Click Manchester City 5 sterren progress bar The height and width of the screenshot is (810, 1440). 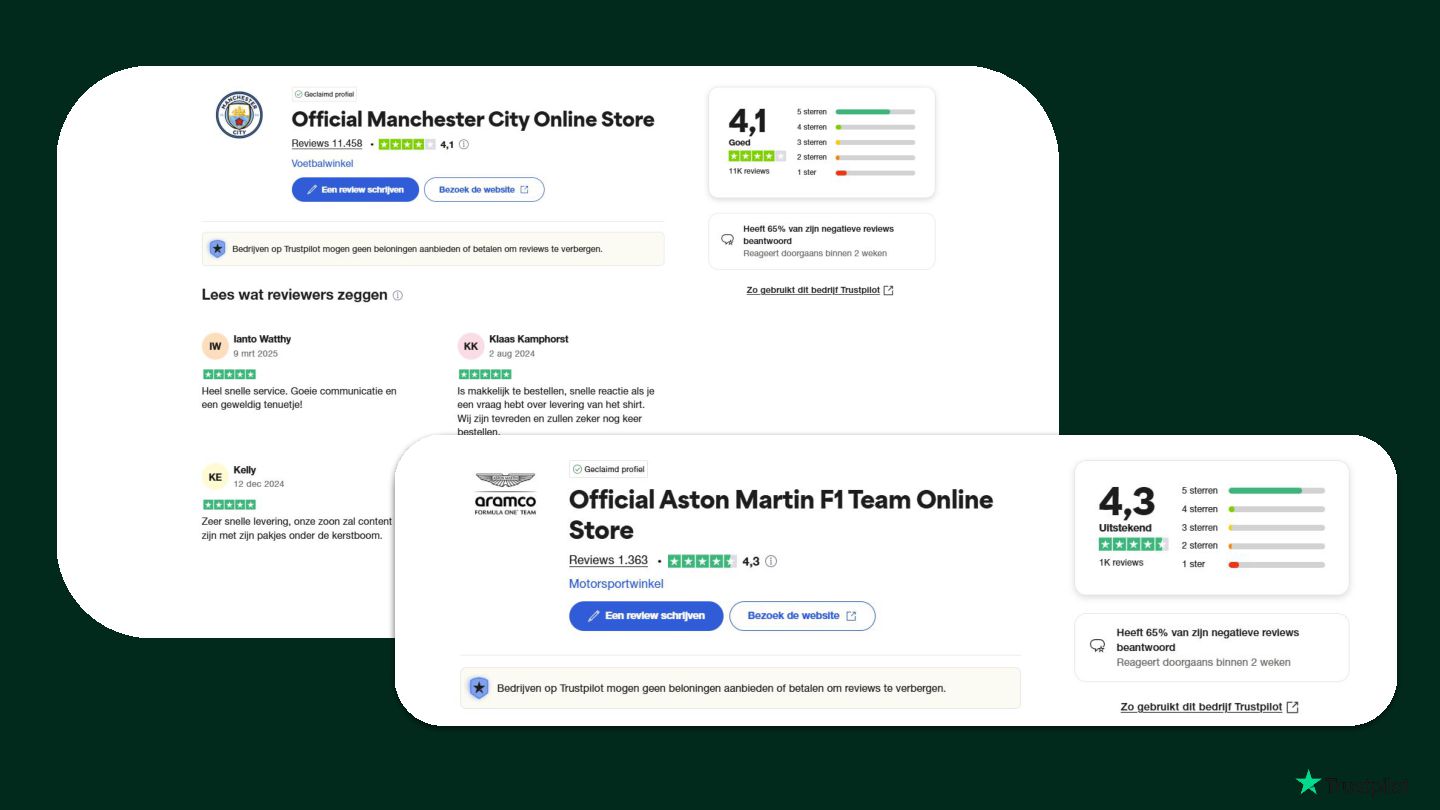pos(875,112)
